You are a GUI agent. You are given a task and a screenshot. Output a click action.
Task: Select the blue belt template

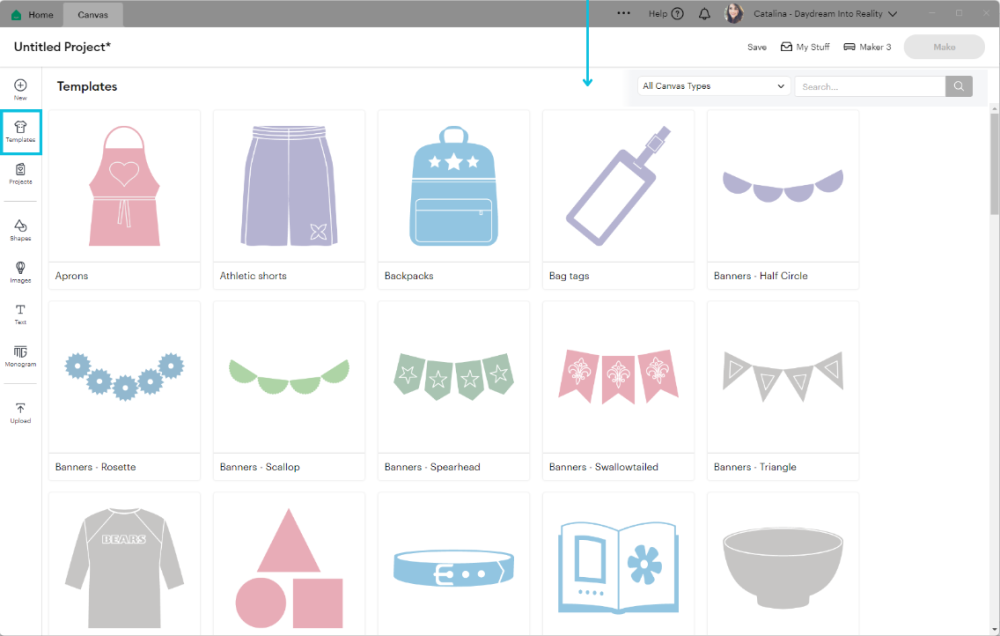453,564
